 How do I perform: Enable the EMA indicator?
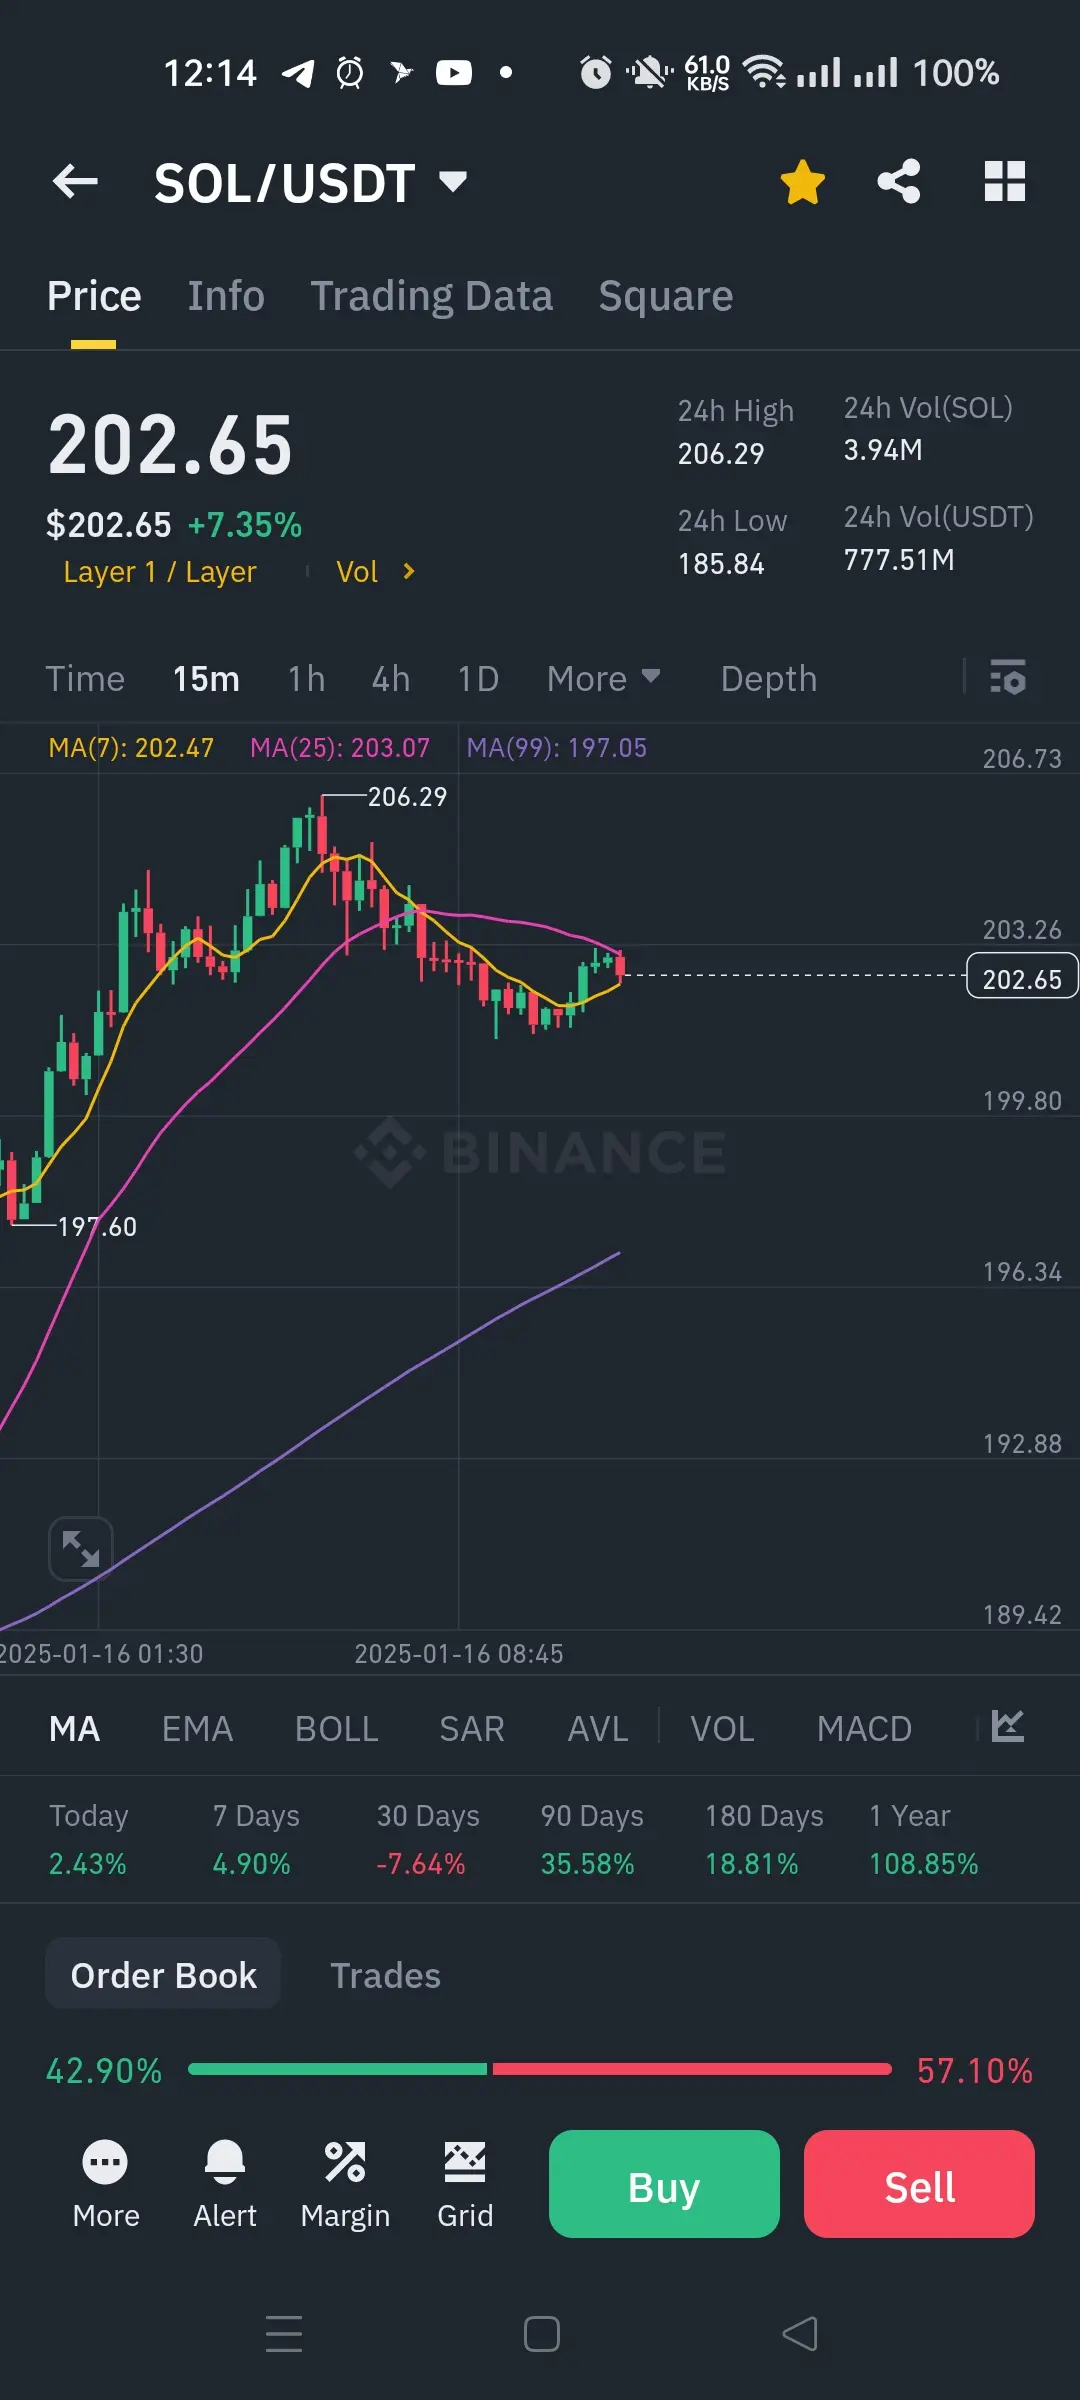[198, 1729]
